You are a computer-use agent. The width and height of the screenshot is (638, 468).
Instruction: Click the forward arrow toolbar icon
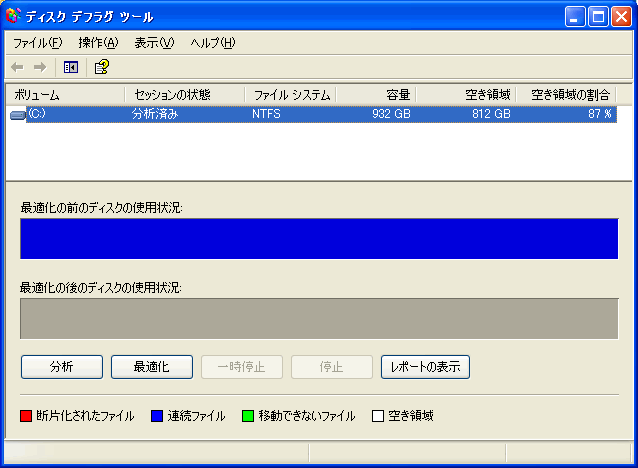(40, 67)
